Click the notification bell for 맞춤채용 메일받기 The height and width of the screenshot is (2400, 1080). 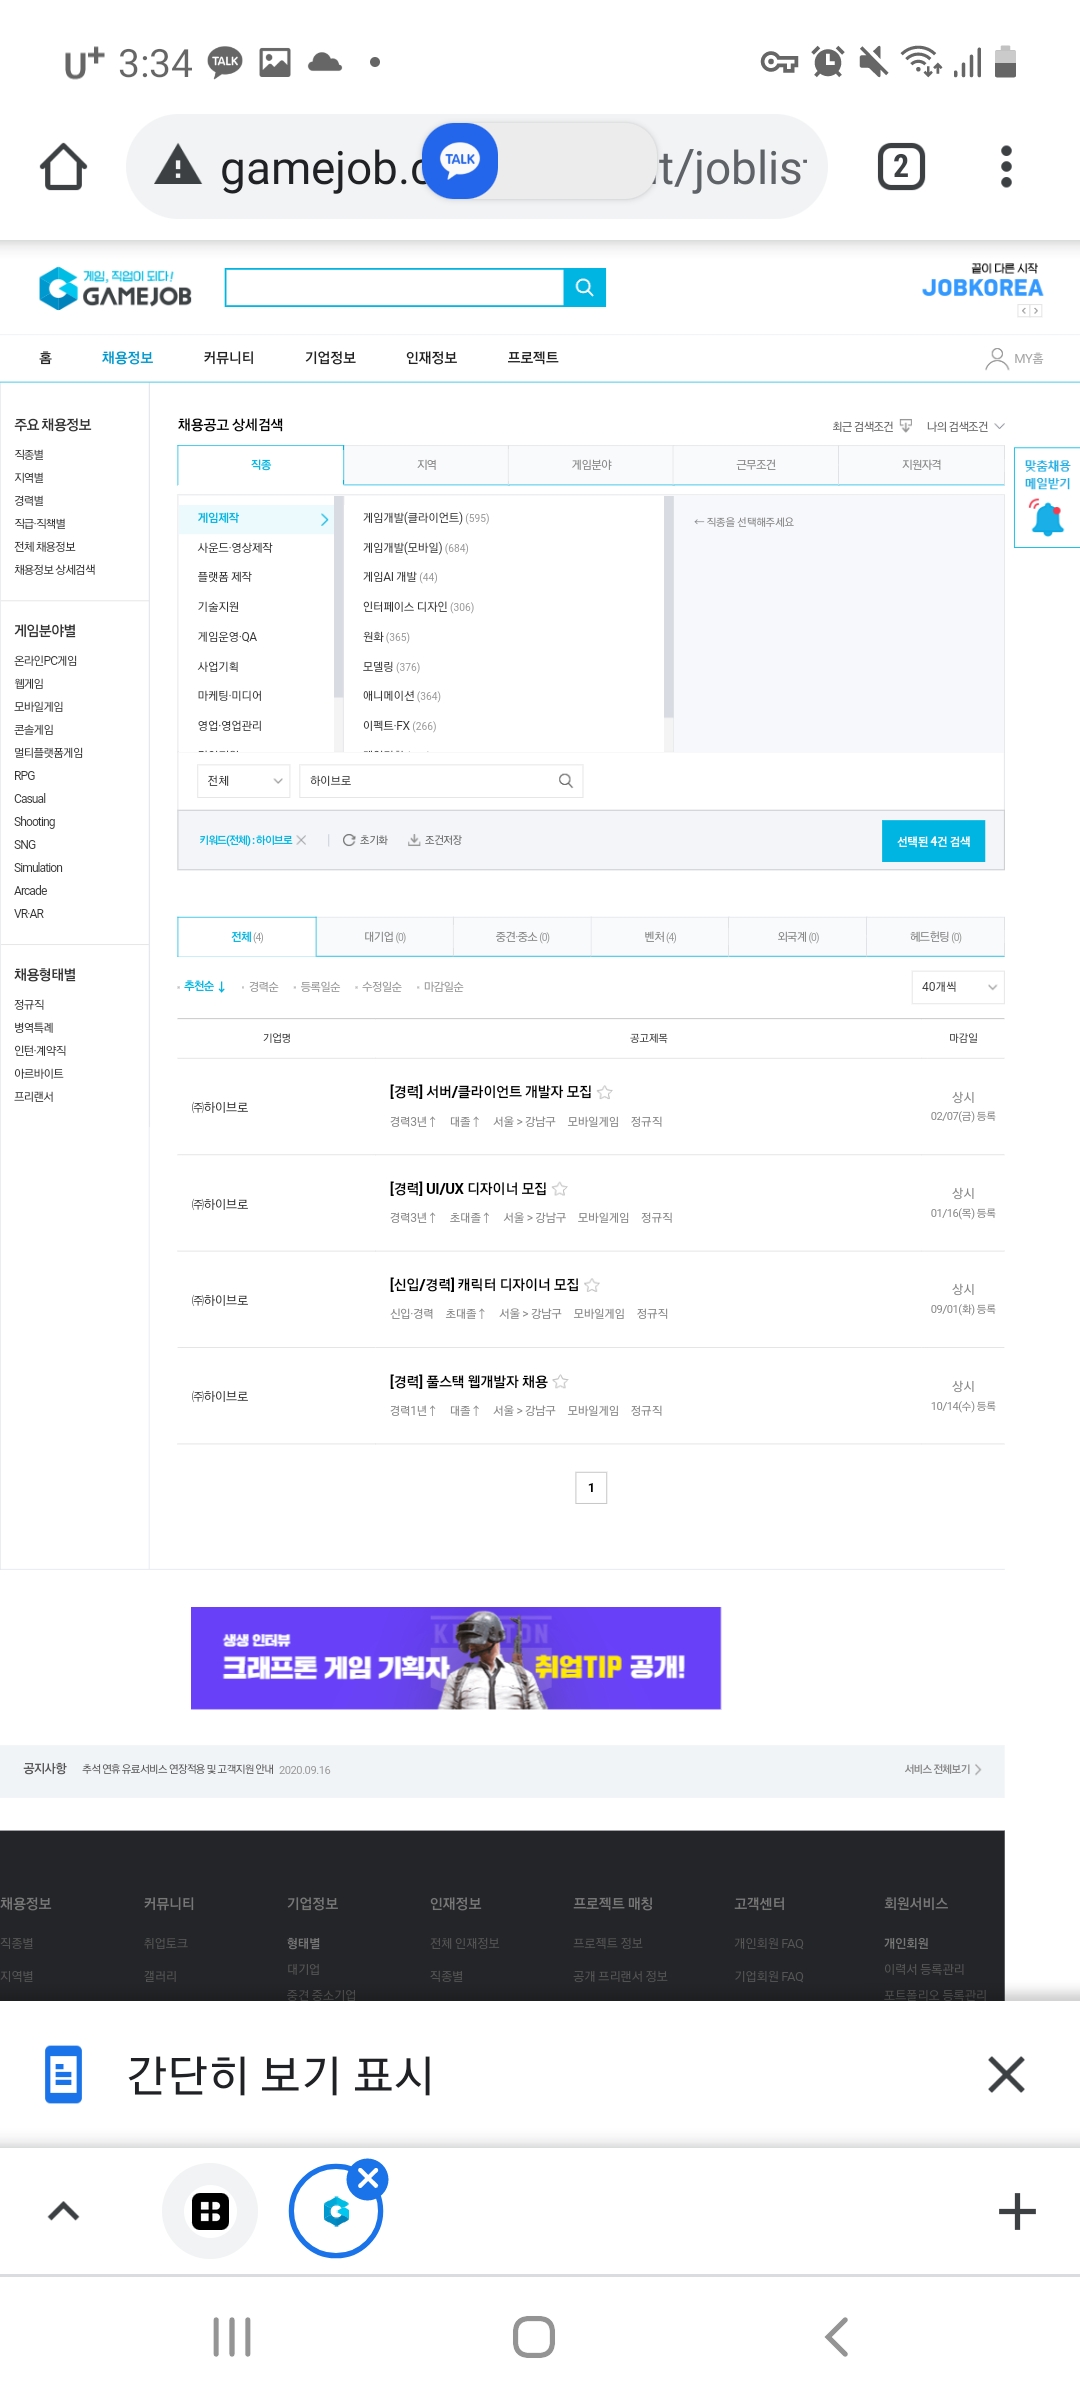(x=1047, y=519)
